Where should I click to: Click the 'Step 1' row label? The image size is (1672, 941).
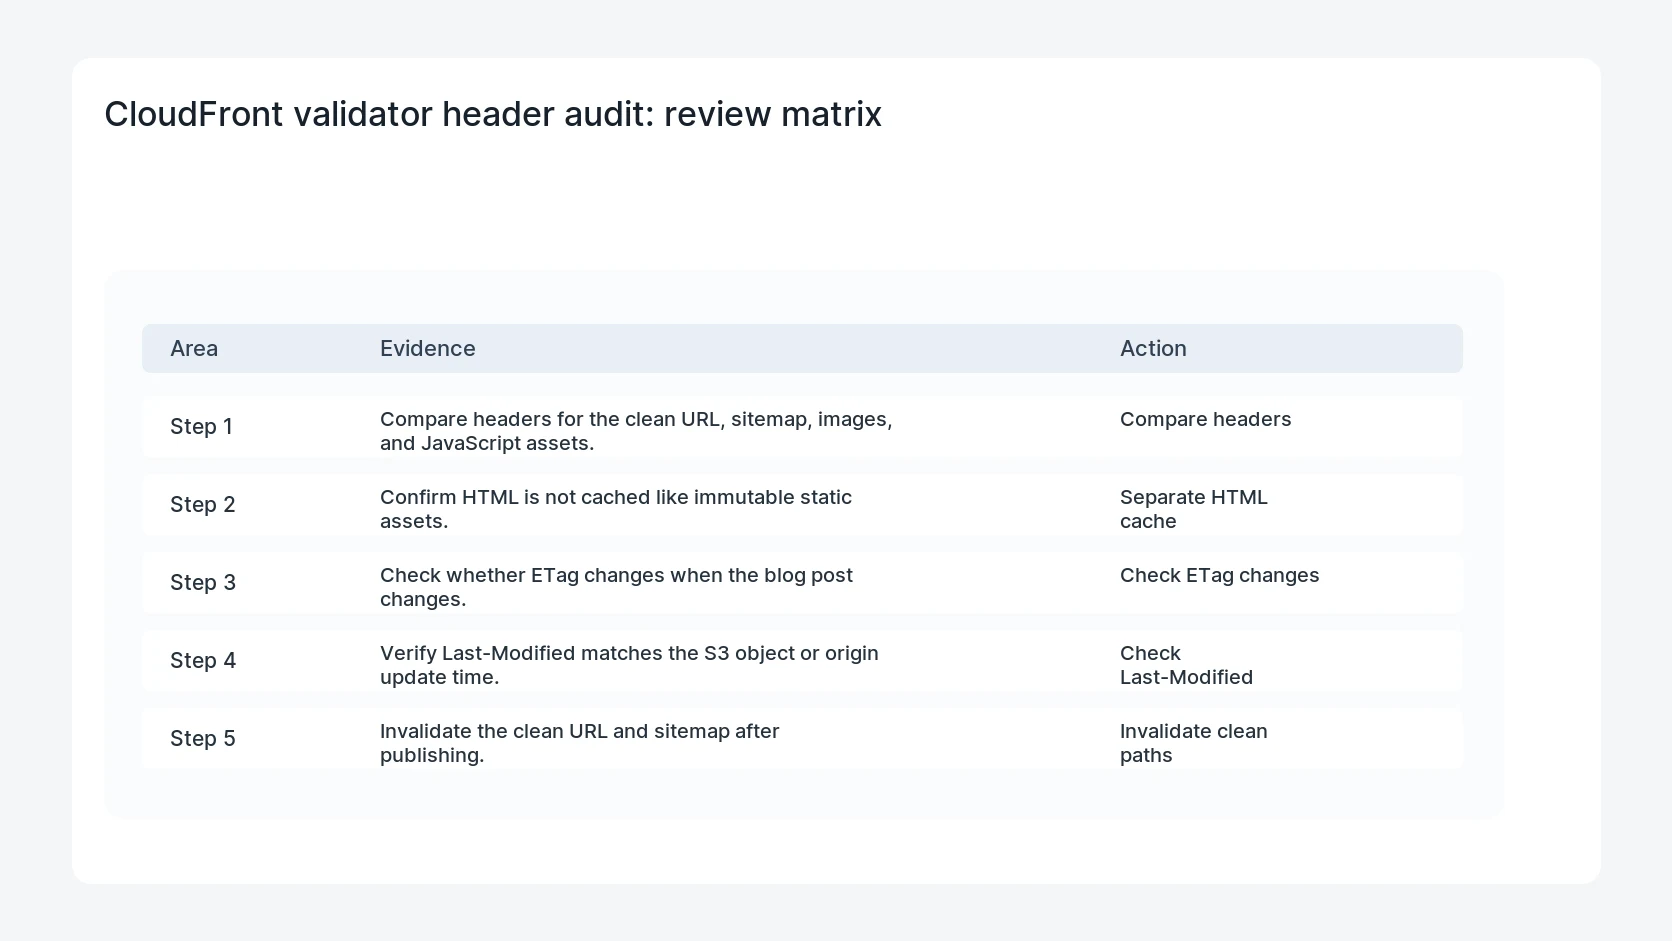point(201,426)
